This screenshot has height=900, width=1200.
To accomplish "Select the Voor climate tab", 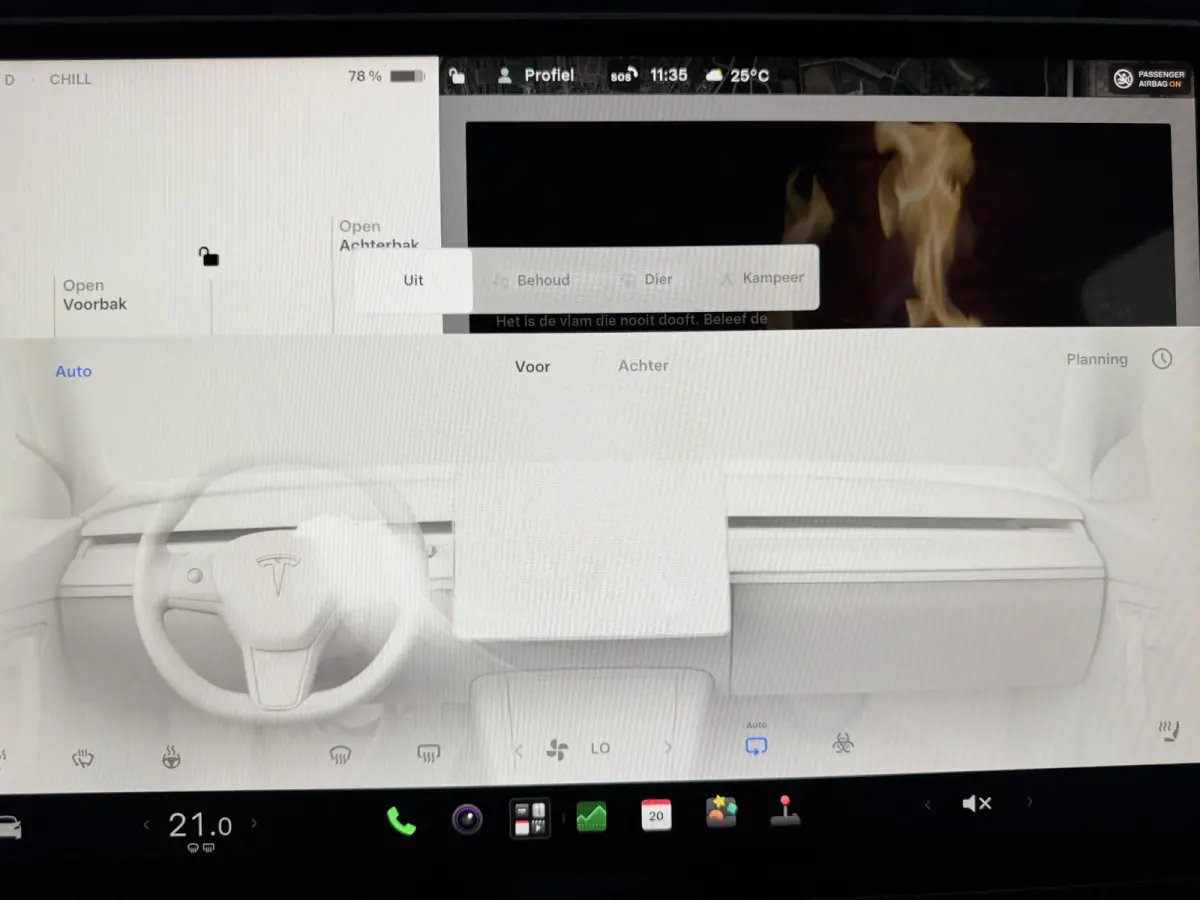I will [x=532, y=367].
